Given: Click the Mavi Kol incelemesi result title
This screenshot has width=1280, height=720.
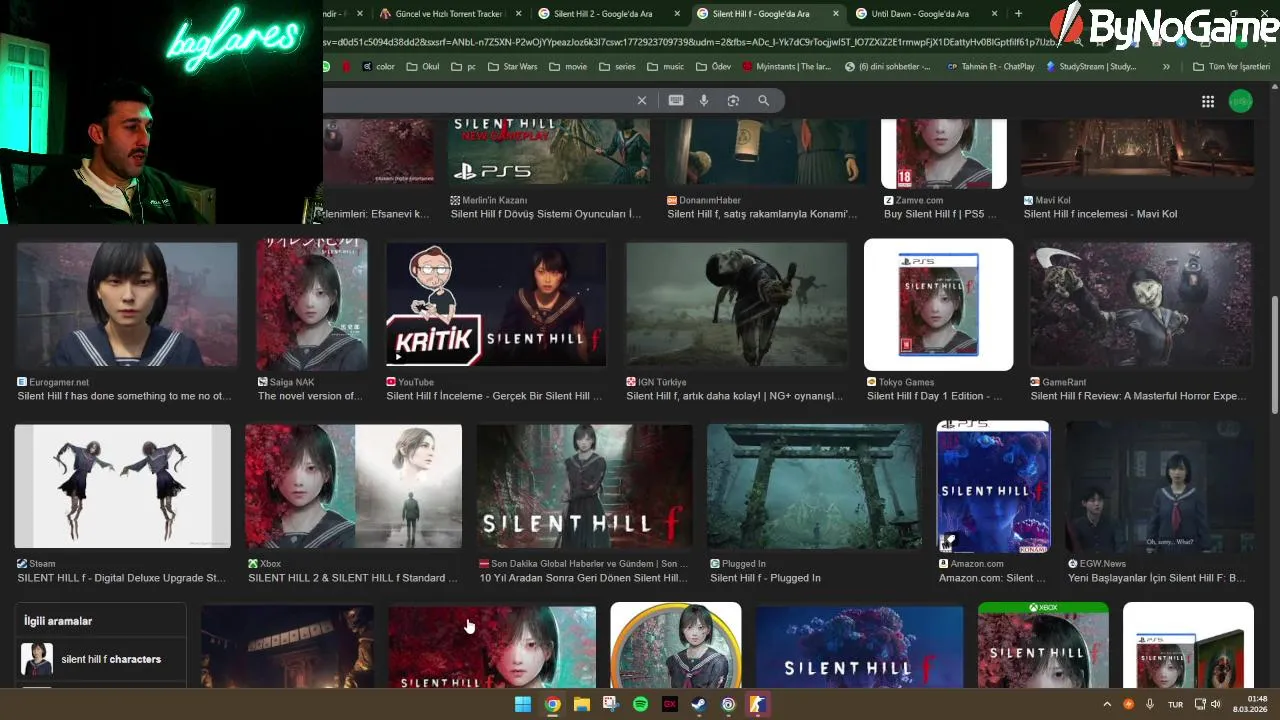Looking at the screenshot, I should tap(1100, 214).
